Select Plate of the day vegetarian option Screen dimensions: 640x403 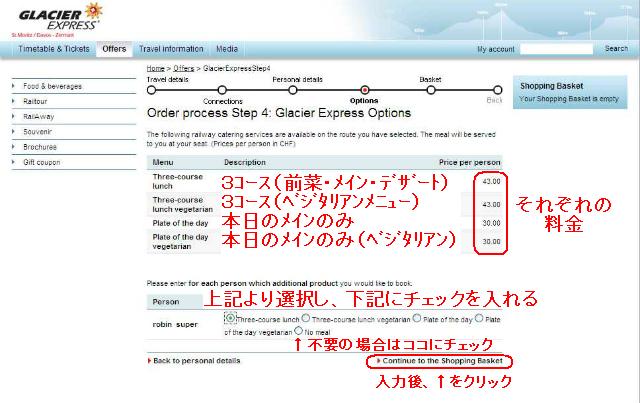pos(479,318)
